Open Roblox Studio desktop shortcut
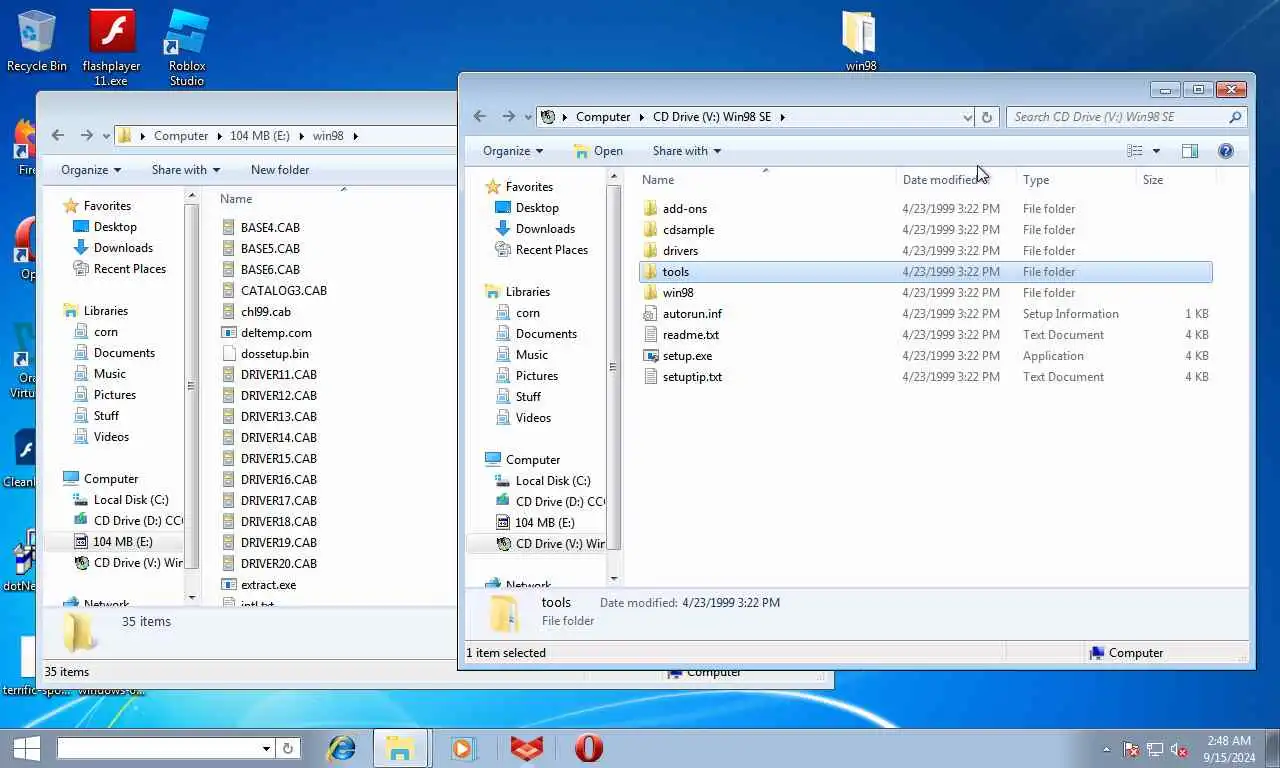The image size is (1280, 768). (187, 47)
